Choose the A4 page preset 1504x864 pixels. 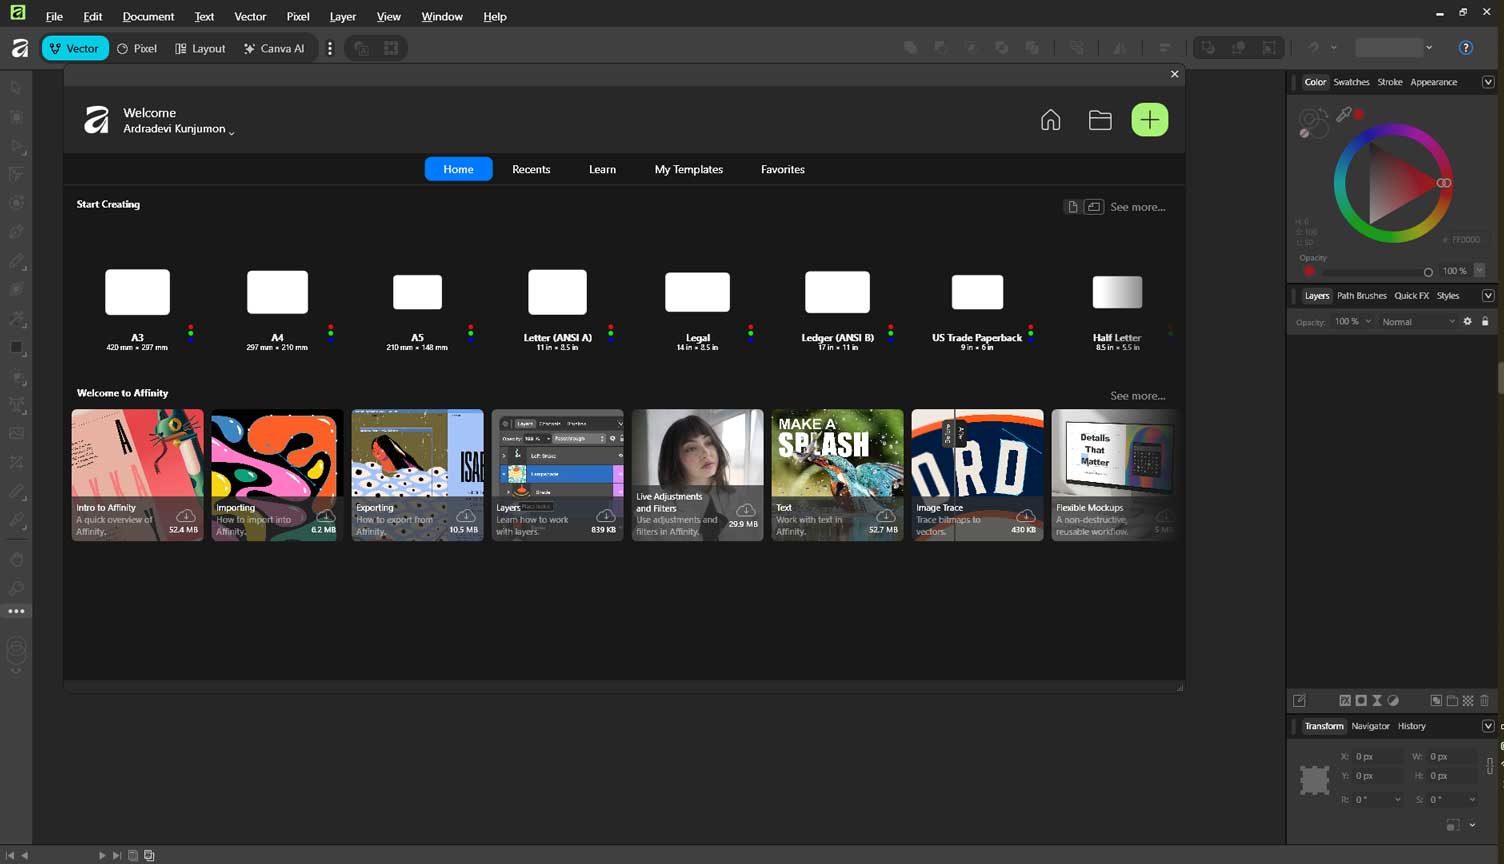[x=277, y=309]
